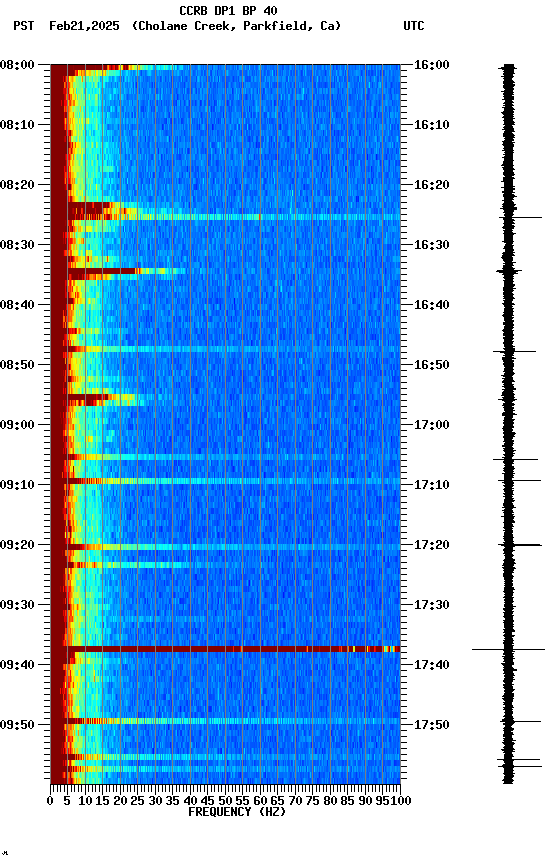Click the broadband dark red event band near 09:37
This screenshot has height=864, width=552.
point(225,649)
